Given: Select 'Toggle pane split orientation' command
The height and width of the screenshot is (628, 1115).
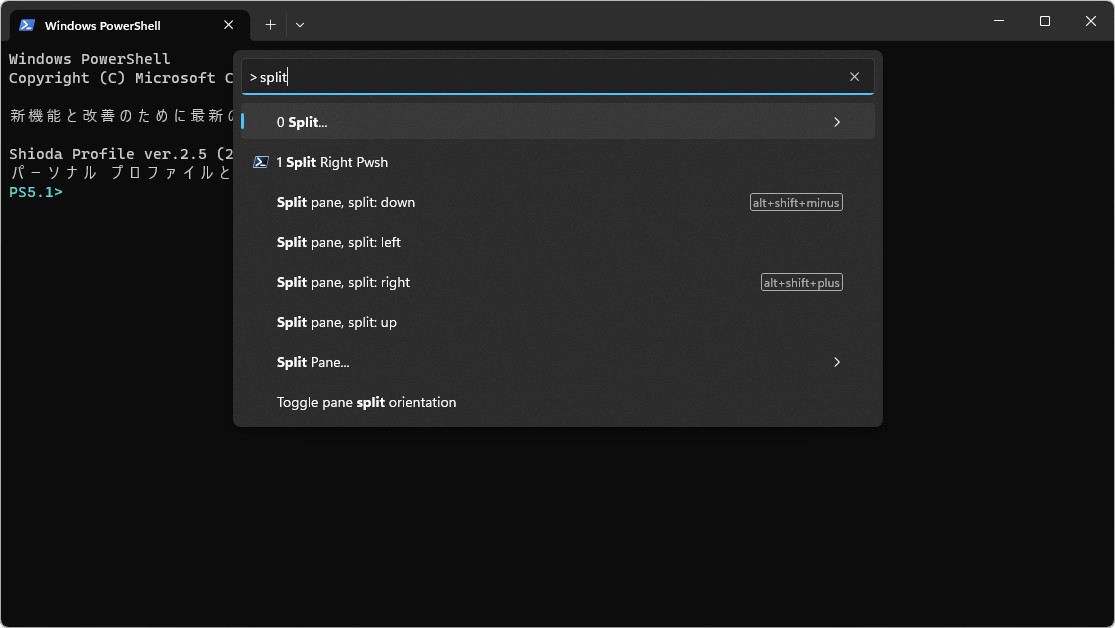Looking at the screenshot, I should coord(558,403).
